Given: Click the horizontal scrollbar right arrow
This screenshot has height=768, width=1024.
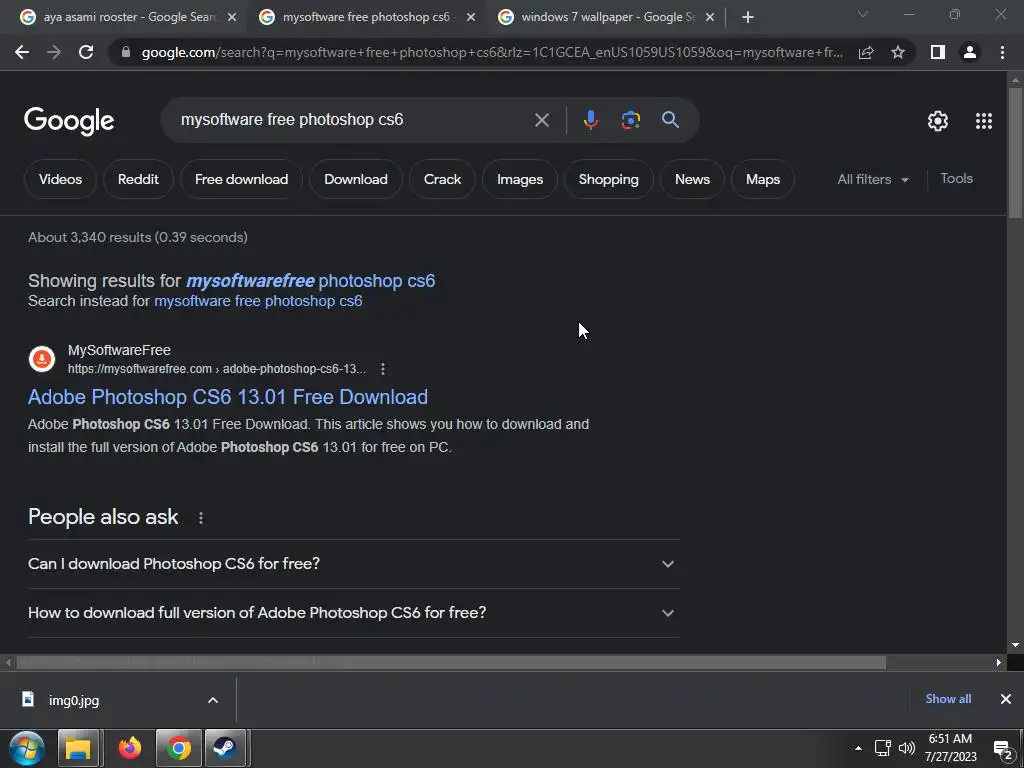Looking at the screenshot, I should point(999,662).
